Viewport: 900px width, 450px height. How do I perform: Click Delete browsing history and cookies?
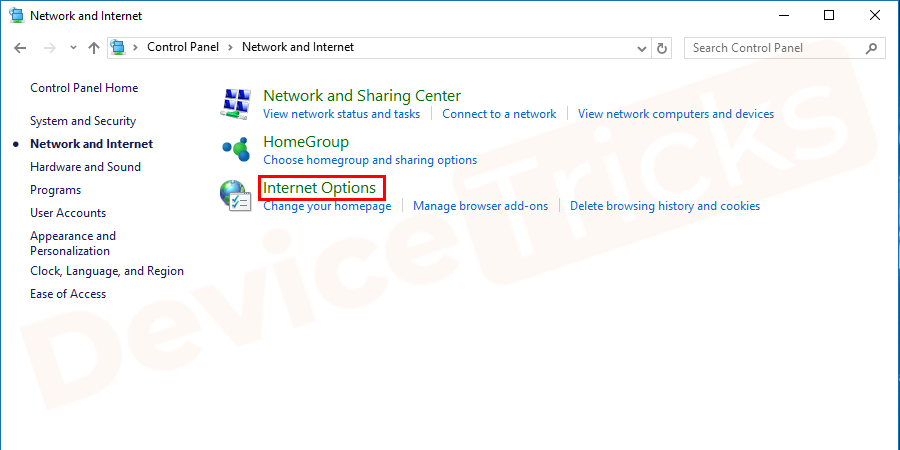(x=665, y=205)
